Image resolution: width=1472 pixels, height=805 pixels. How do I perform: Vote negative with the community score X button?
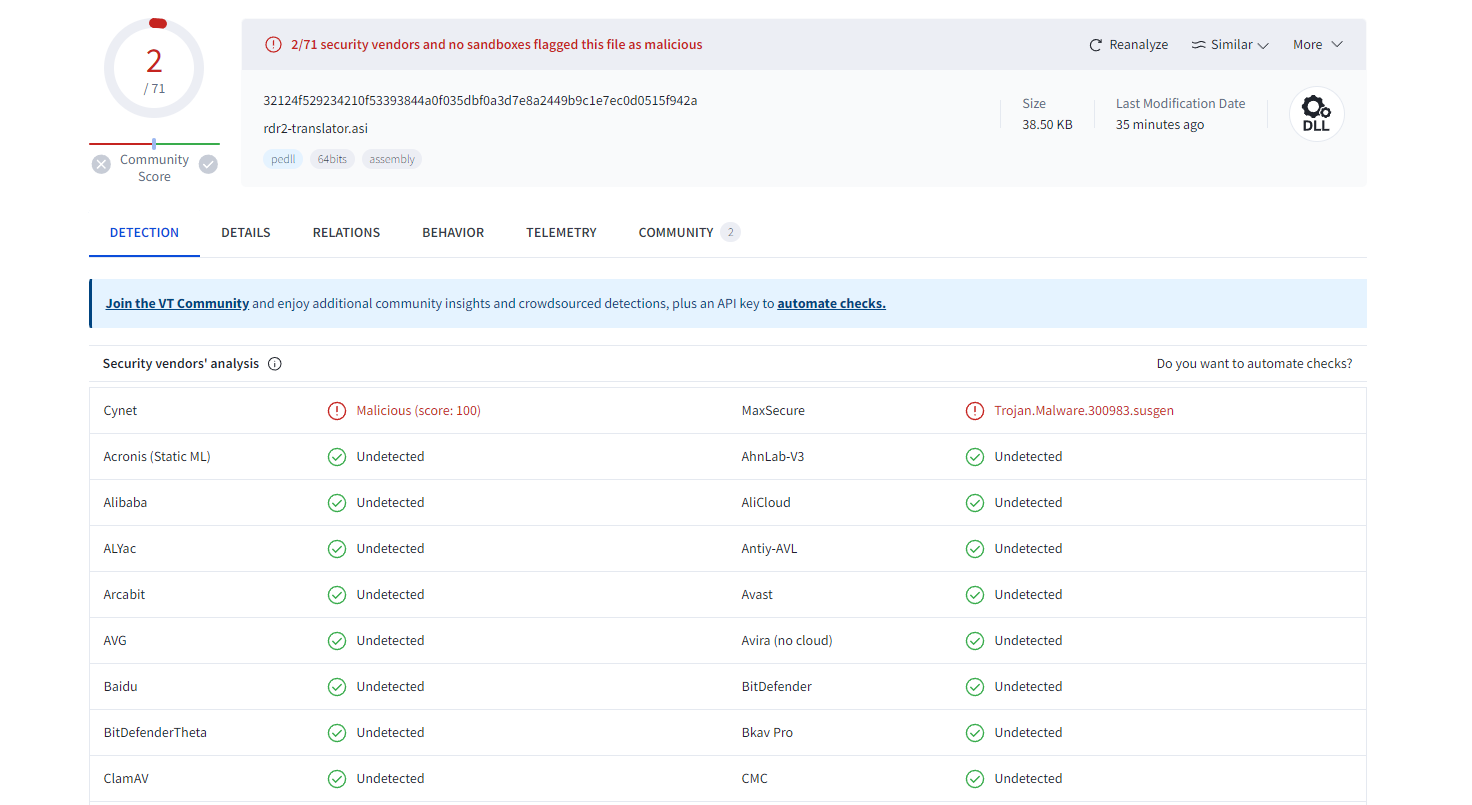[x=101, y=165]
